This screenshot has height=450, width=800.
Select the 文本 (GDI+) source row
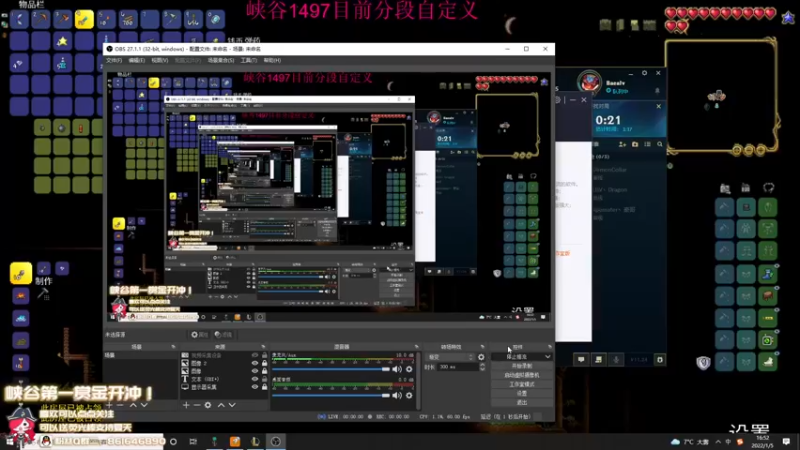point(223,379)
